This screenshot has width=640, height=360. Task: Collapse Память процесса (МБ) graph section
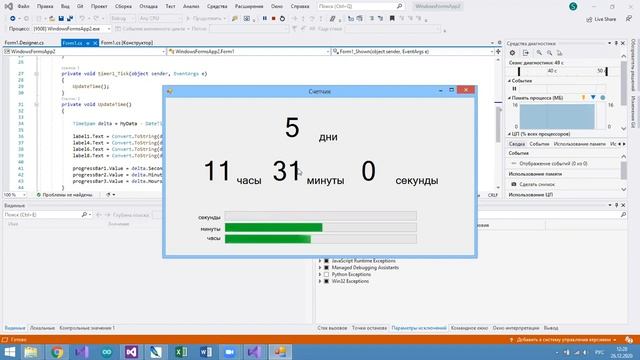pyautogui.click(x=509, y=98)
